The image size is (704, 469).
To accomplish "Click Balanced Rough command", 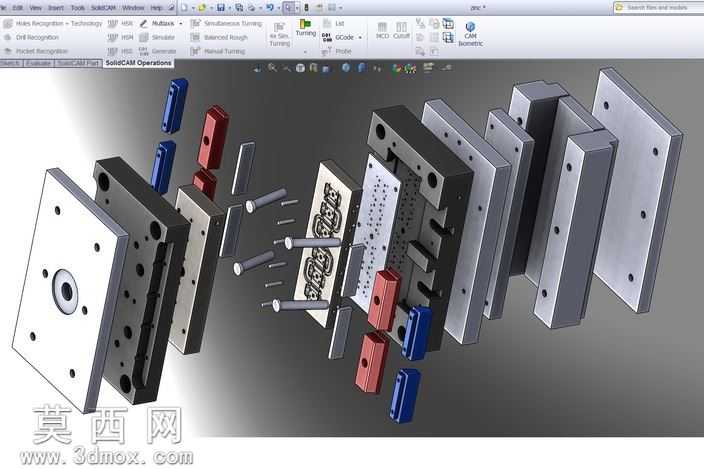I will [219, 37].
